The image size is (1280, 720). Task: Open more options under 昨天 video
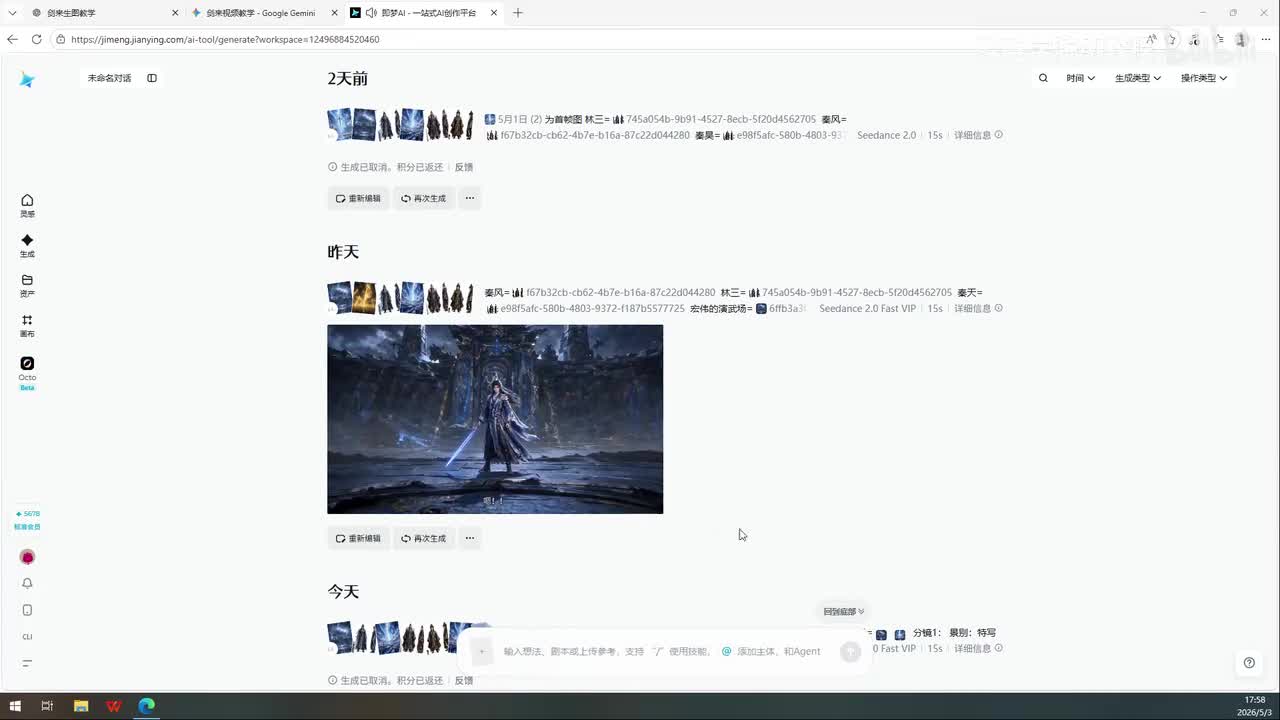click(x=470, y=538)
